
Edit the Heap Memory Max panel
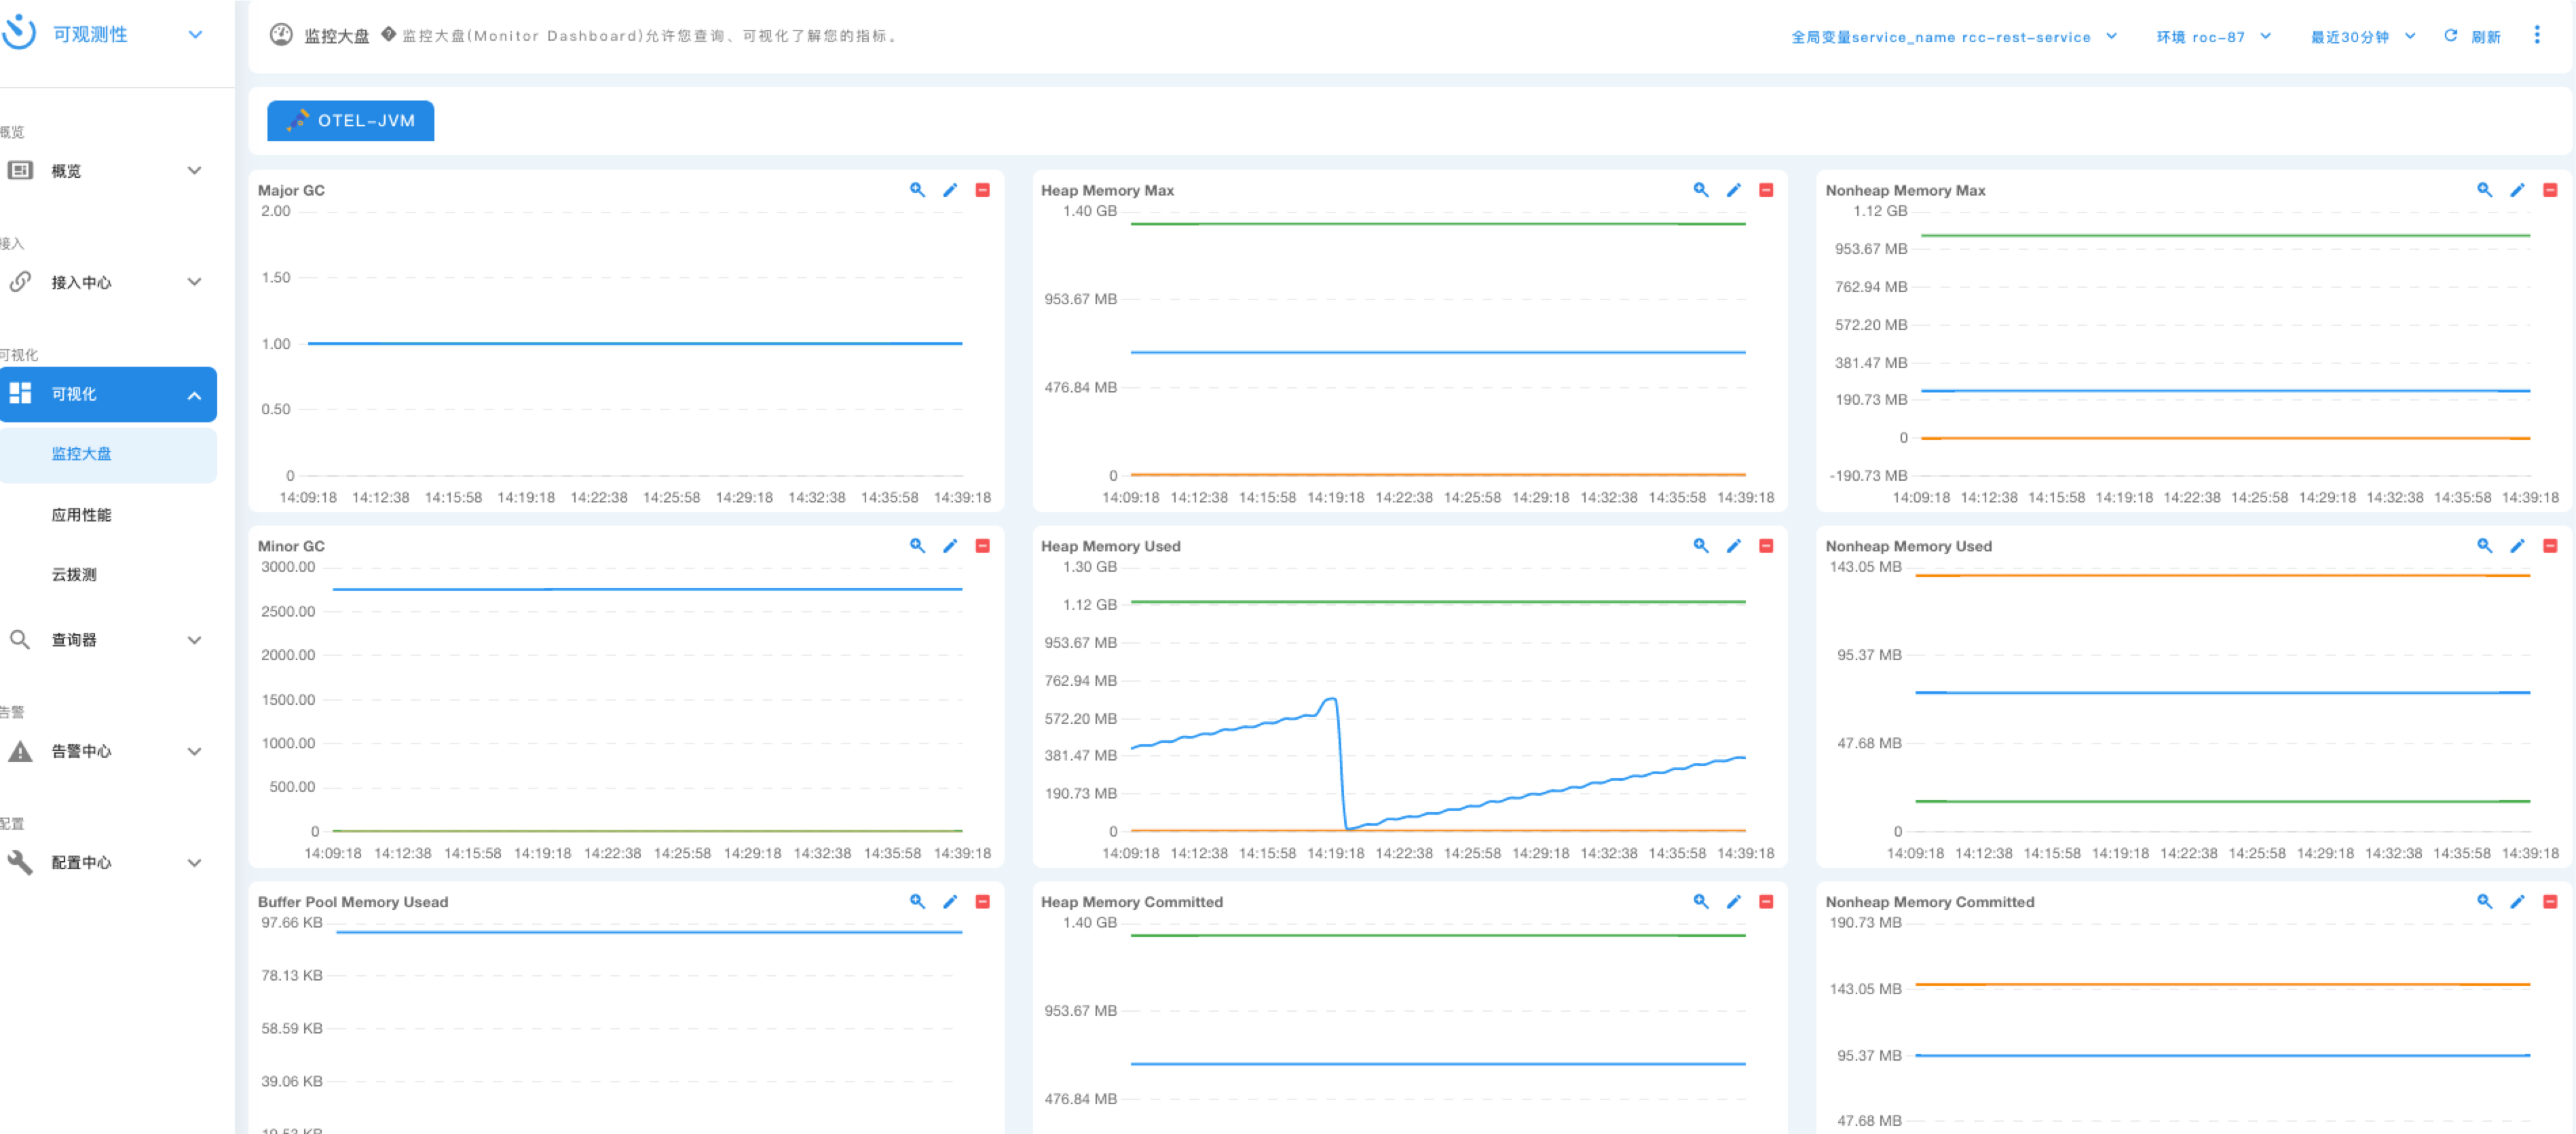(x=1734, y=190)
